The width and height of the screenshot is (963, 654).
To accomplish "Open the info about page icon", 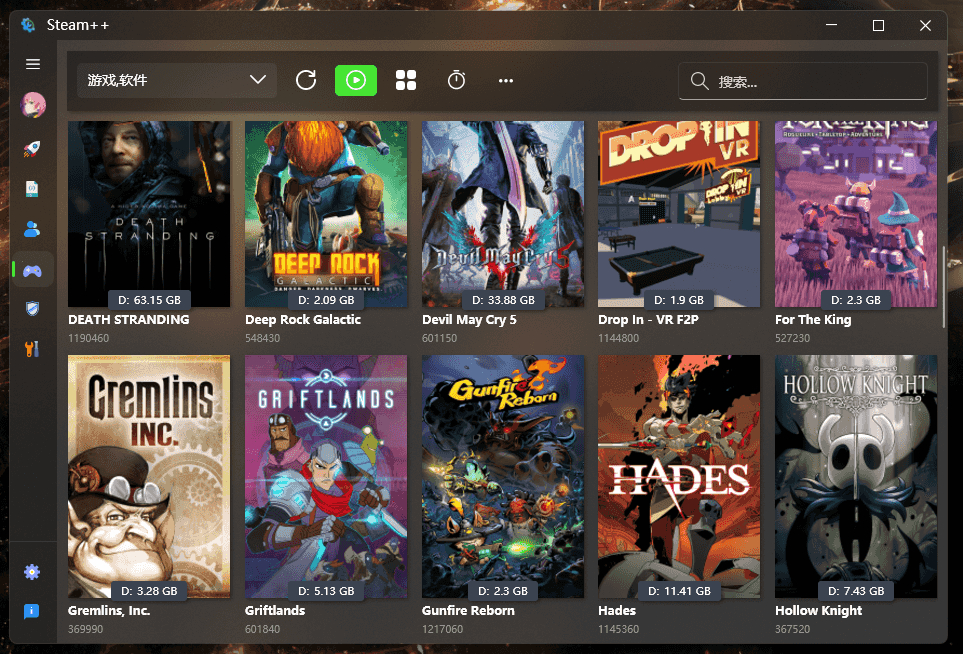I will point(31,611).
